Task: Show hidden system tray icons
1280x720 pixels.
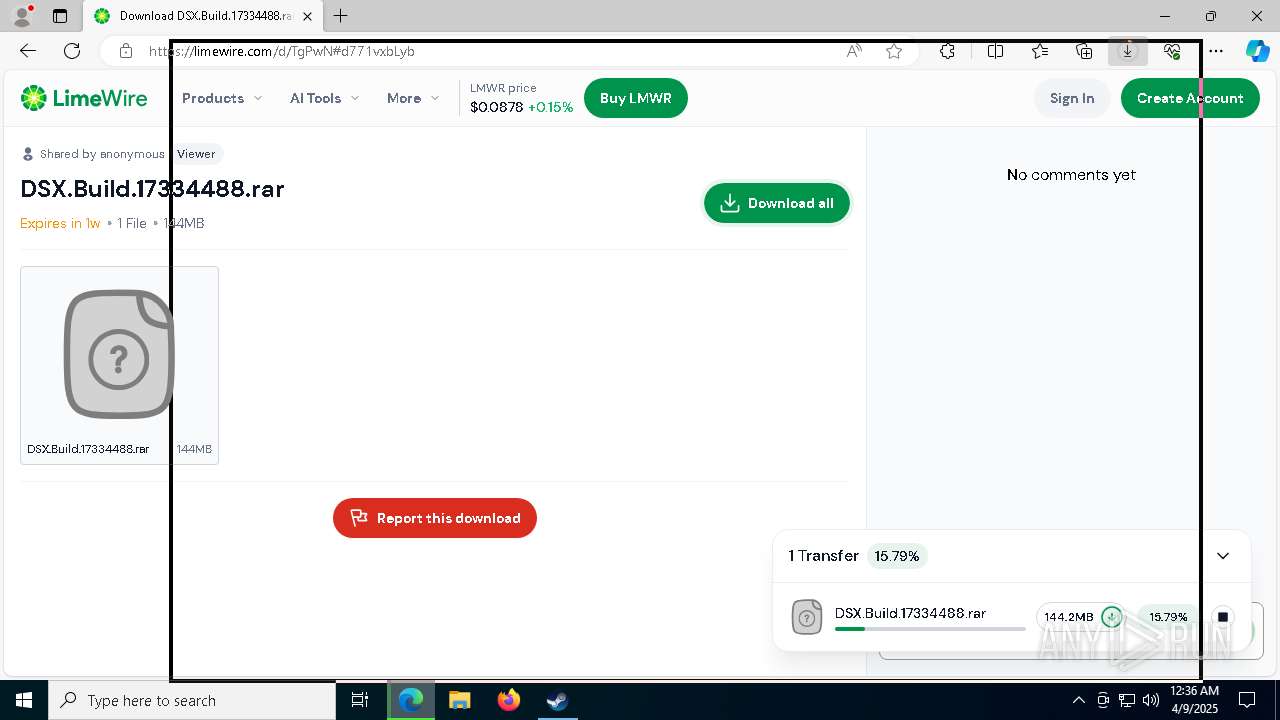Action: coord(1078,700)
